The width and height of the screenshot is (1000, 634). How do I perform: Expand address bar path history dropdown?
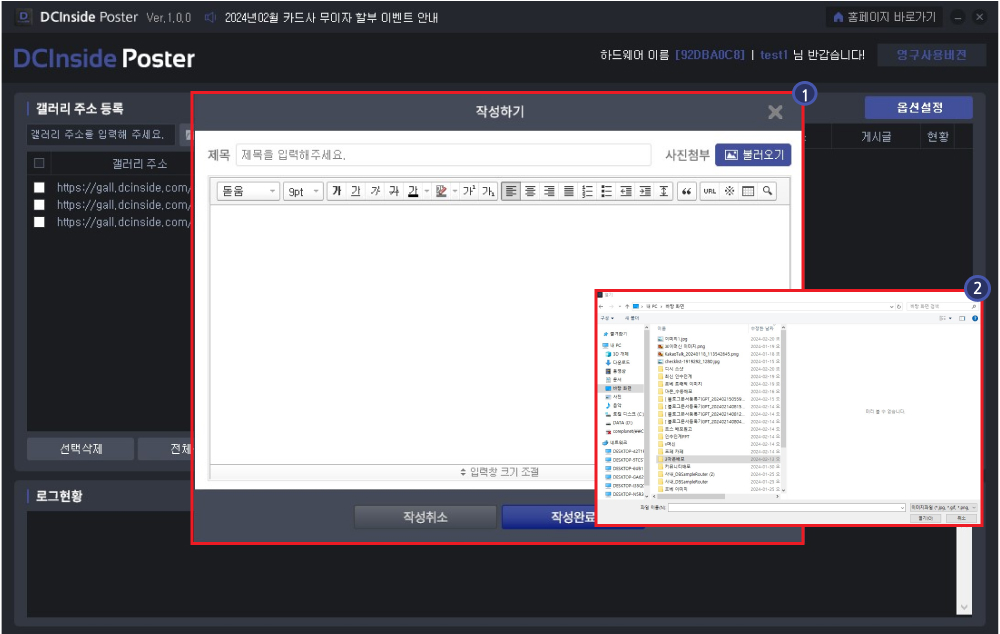892,306
